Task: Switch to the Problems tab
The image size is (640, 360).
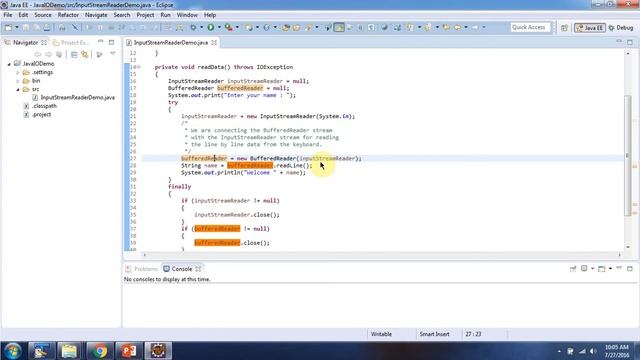Action: 142,269
